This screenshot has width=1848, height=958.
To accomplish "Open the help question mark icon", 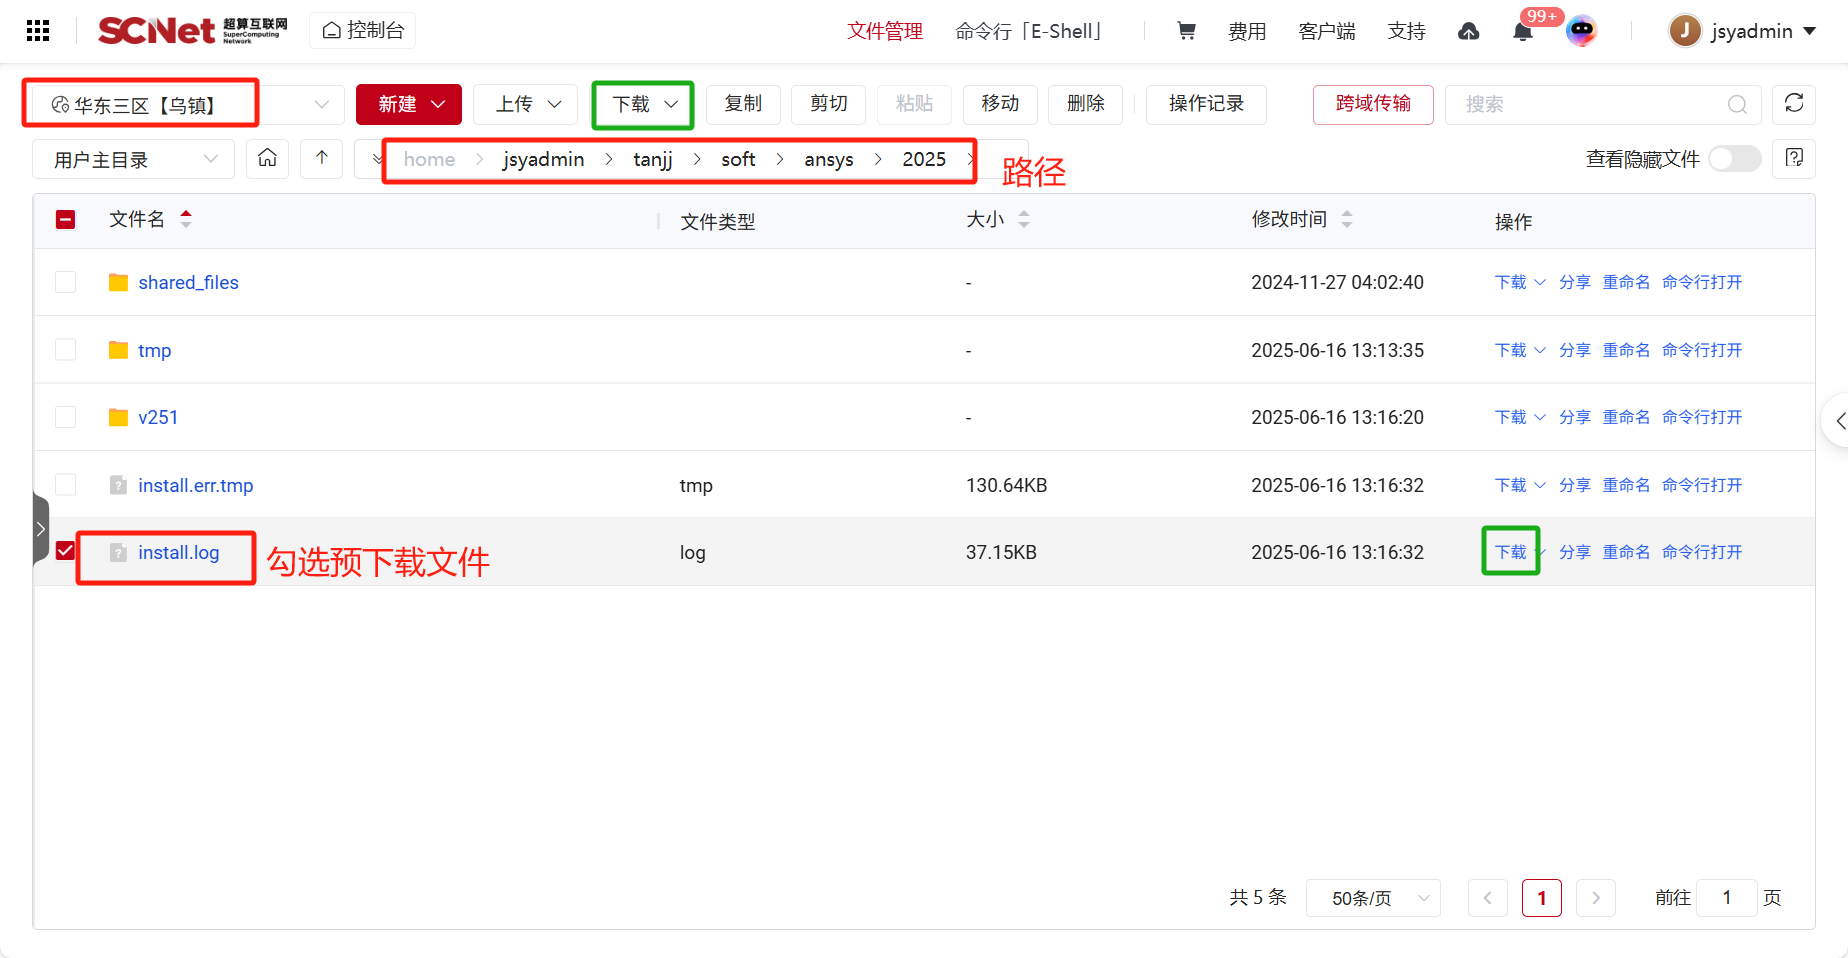I will point(1794,159).
